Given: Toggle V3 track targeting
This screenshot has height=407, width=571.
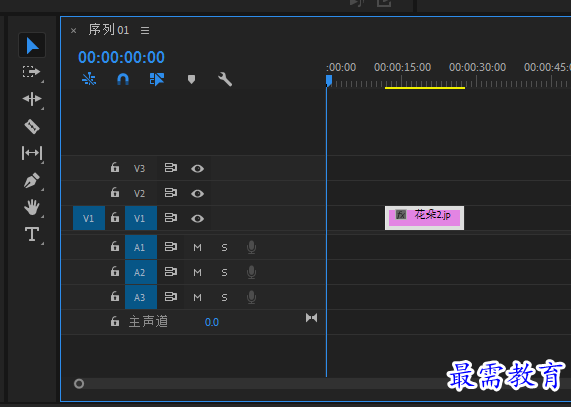Looking at the screenshot, I should (x=139, y=168).
